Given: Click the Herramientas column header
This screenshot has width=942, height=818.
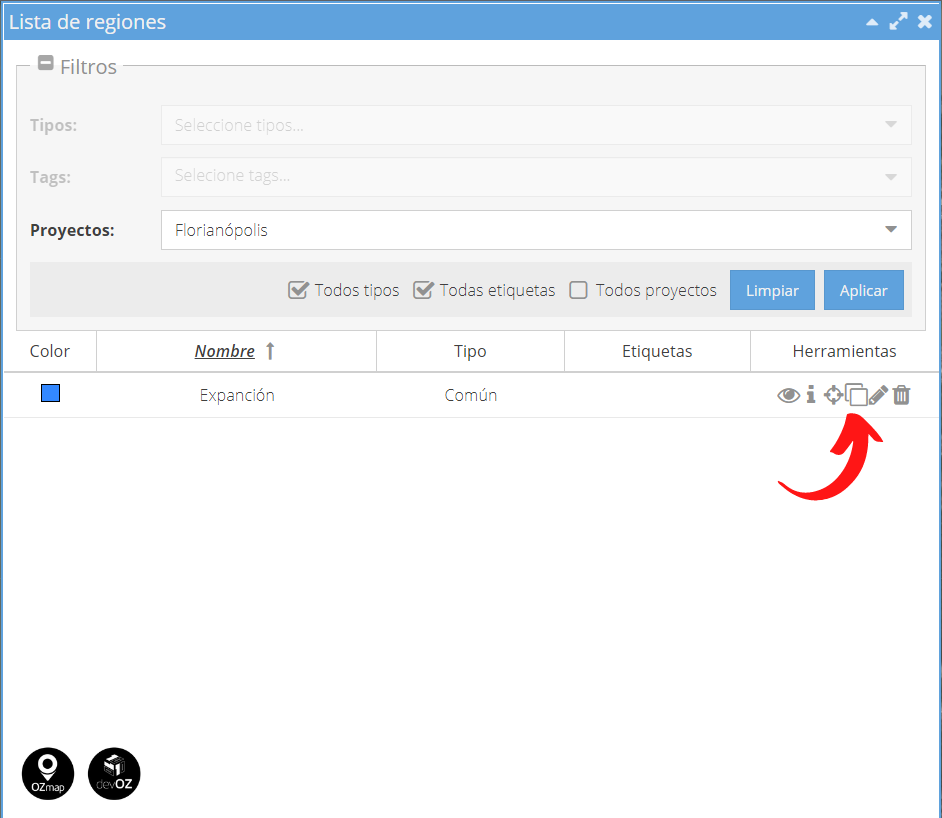Looking at the screenshot, I should 844,351.
